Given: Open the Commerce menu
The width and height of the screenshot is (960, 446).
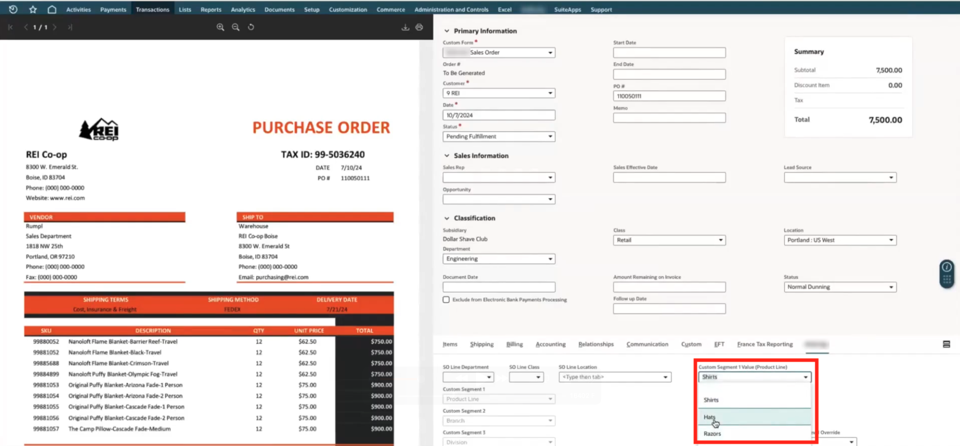Looking at the screenshot, I should (391, 10).
